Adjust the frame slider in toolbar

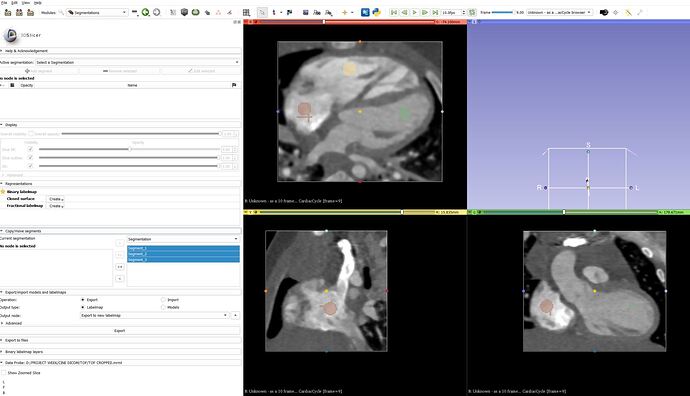(503, 12)
